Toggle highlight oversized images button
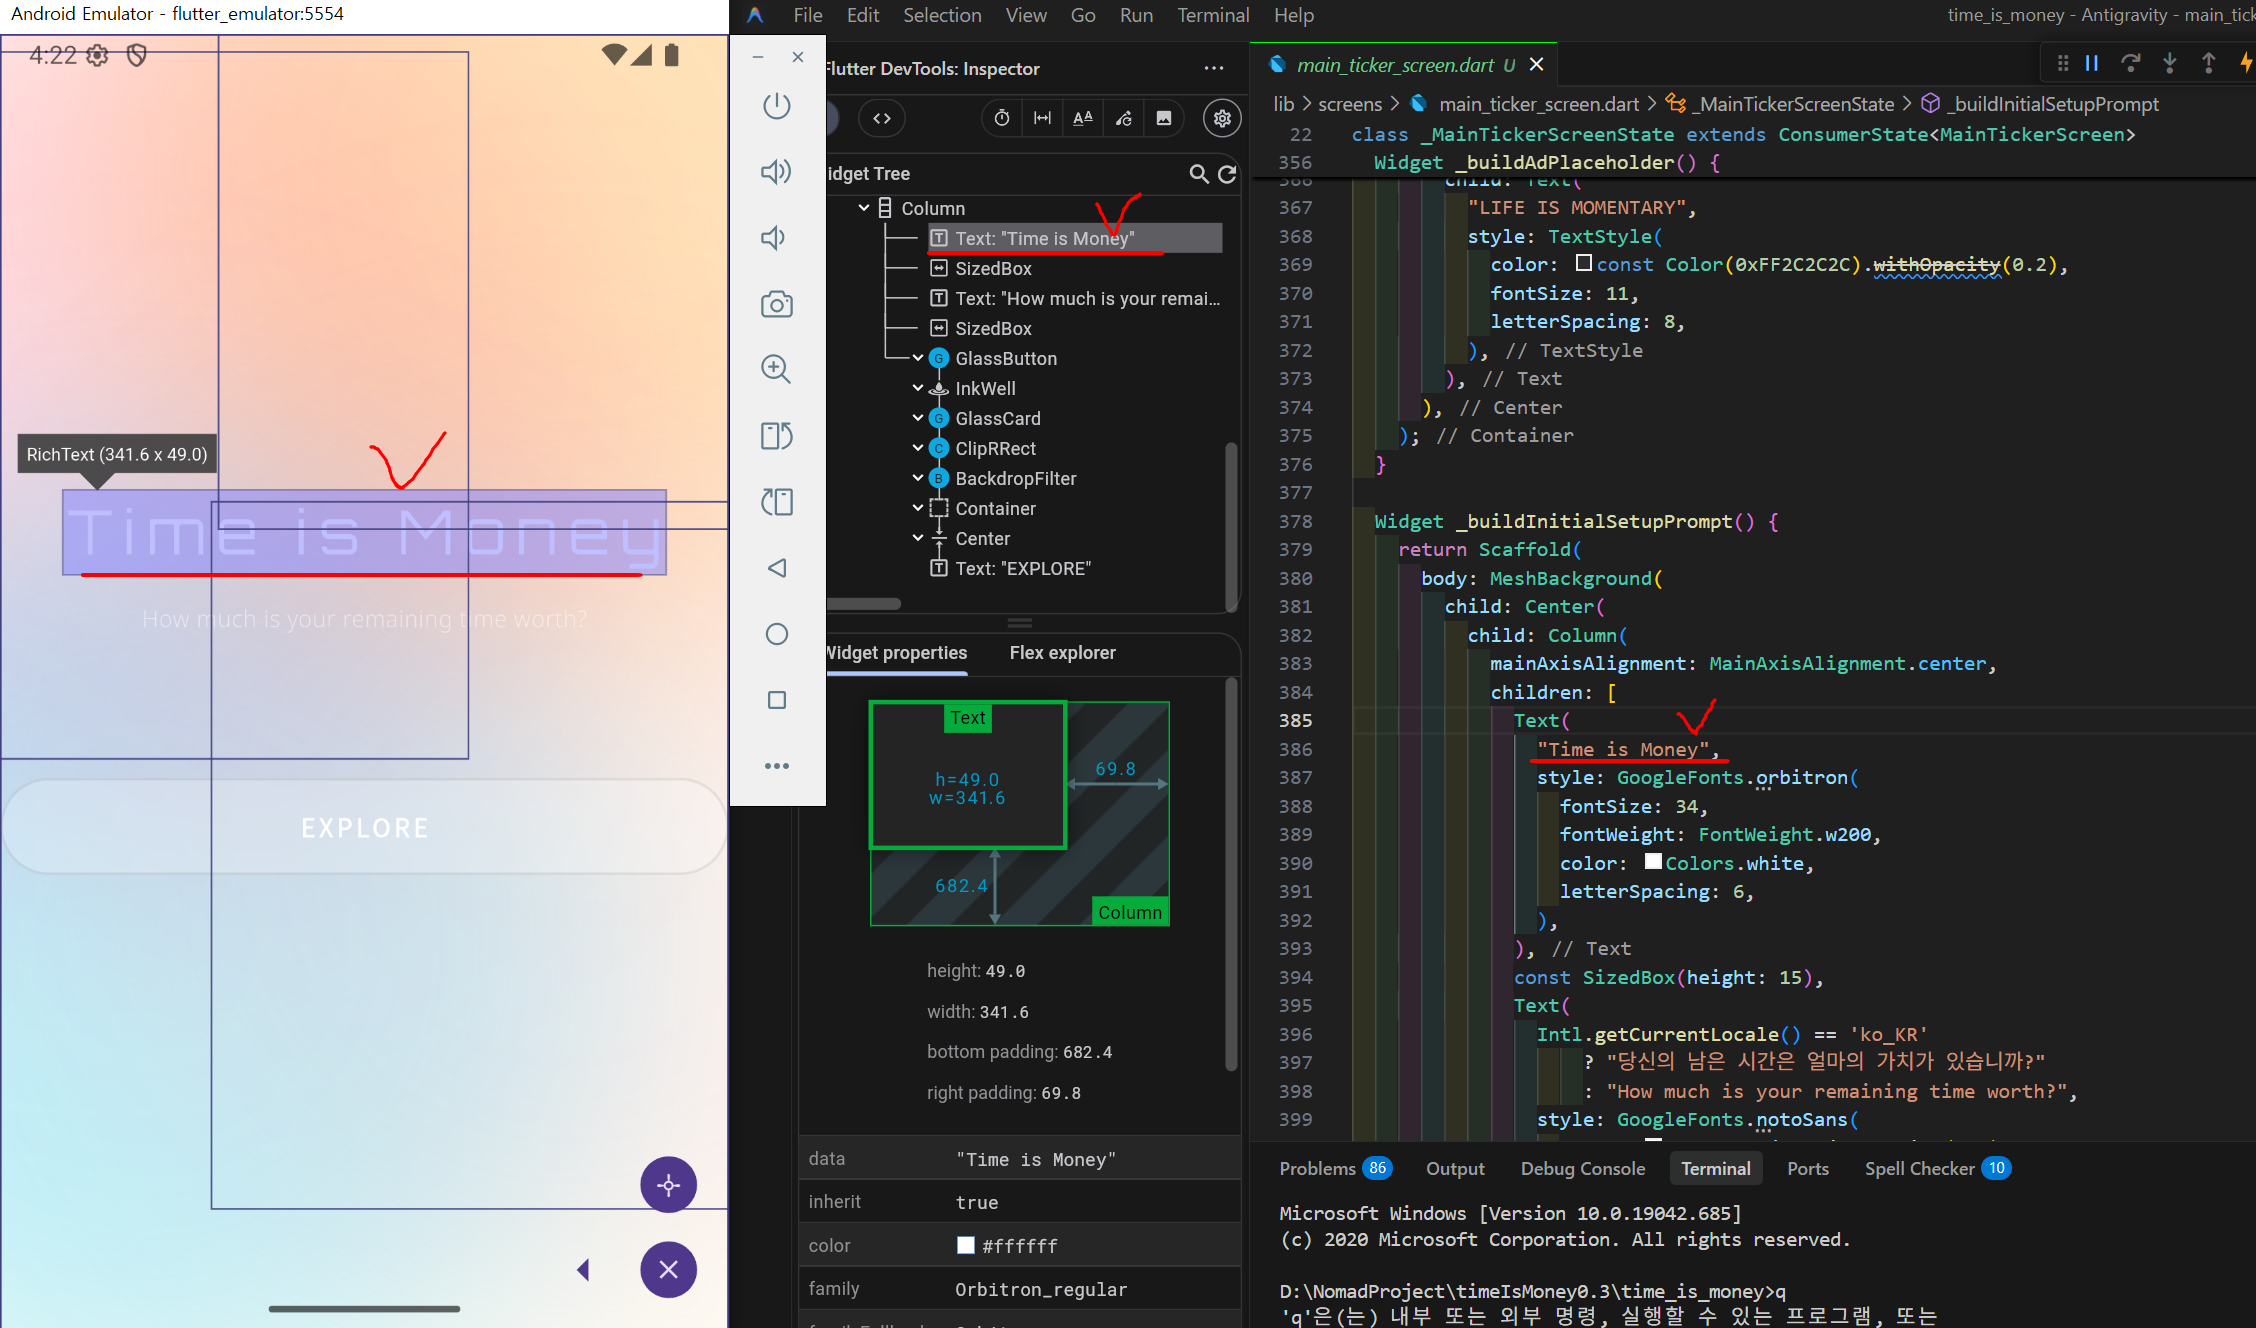 [1164, 118]
